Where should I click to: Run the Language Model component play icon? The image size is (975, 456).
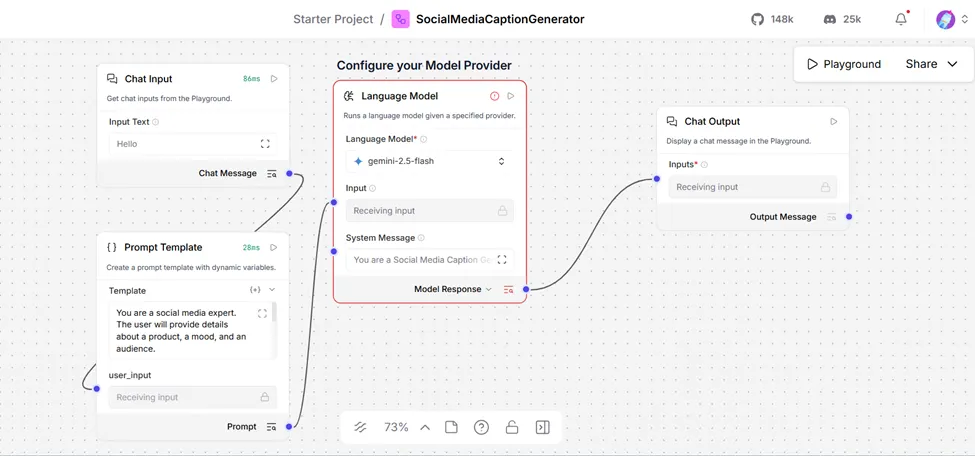pyautogui.click(x=511, y=96)
